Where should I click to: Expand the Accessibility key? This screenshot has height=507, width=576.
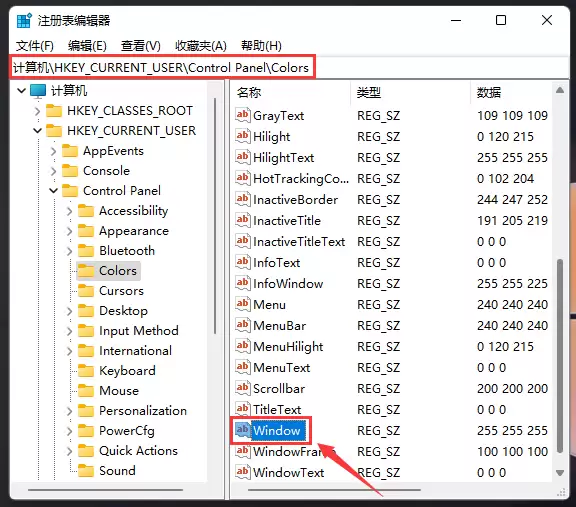tap(69, 211)
